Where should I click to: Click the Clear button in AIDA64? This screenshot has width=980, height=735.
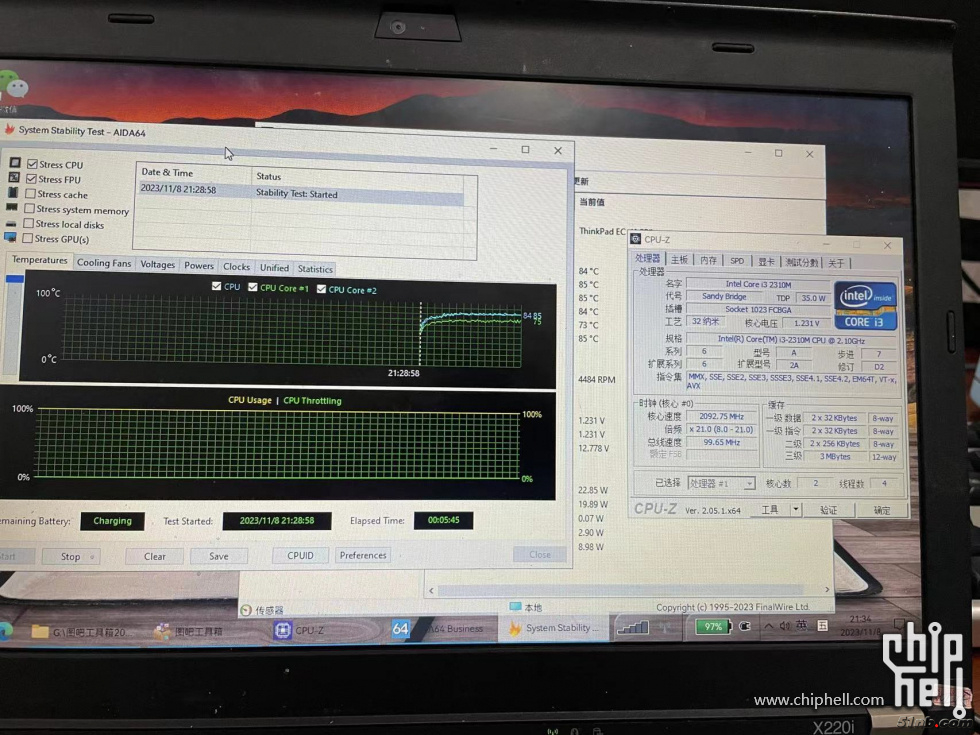click(x=154, y=556)
